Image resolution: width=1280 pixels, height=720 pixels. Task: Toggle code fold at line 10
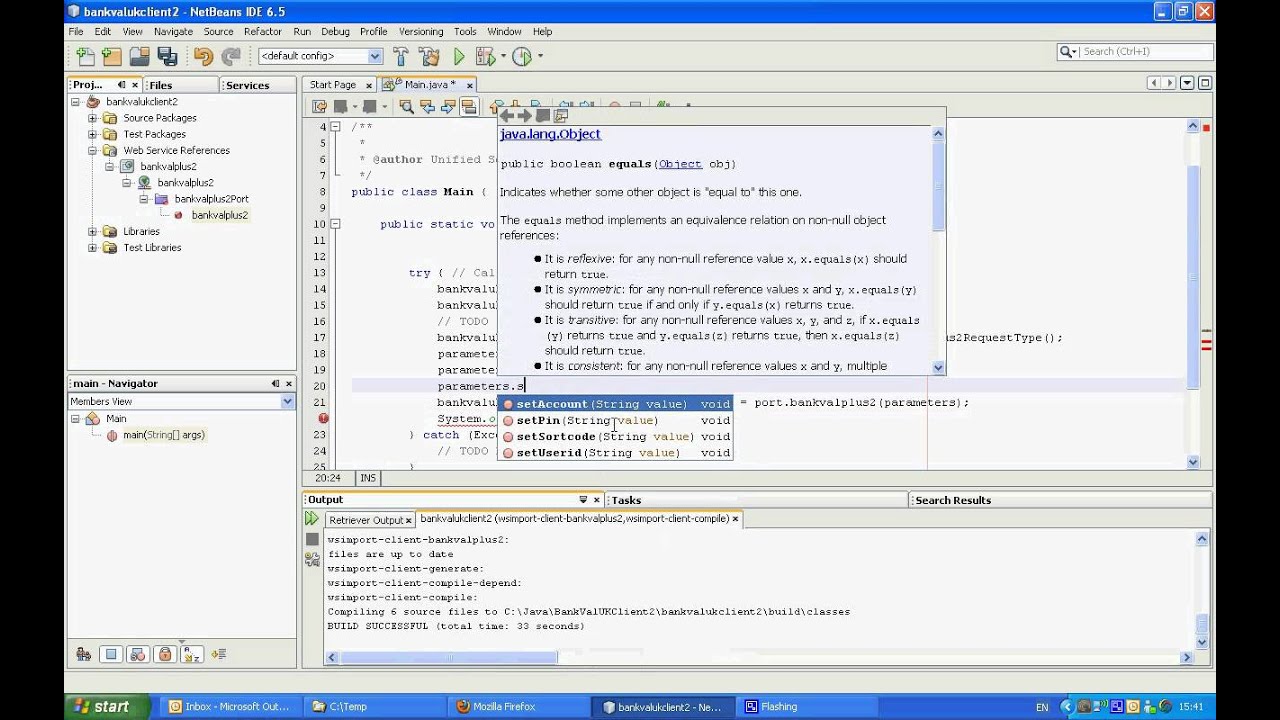[x=335, y=224]
